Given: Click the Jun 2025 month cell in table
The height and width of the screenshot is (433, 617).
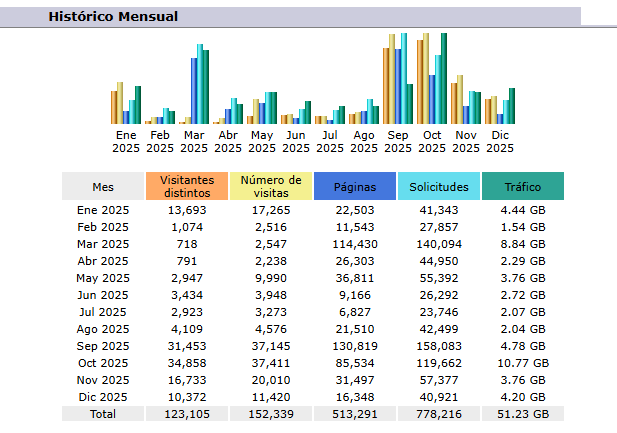Looking at the screenshot, I should click(103, 295).
